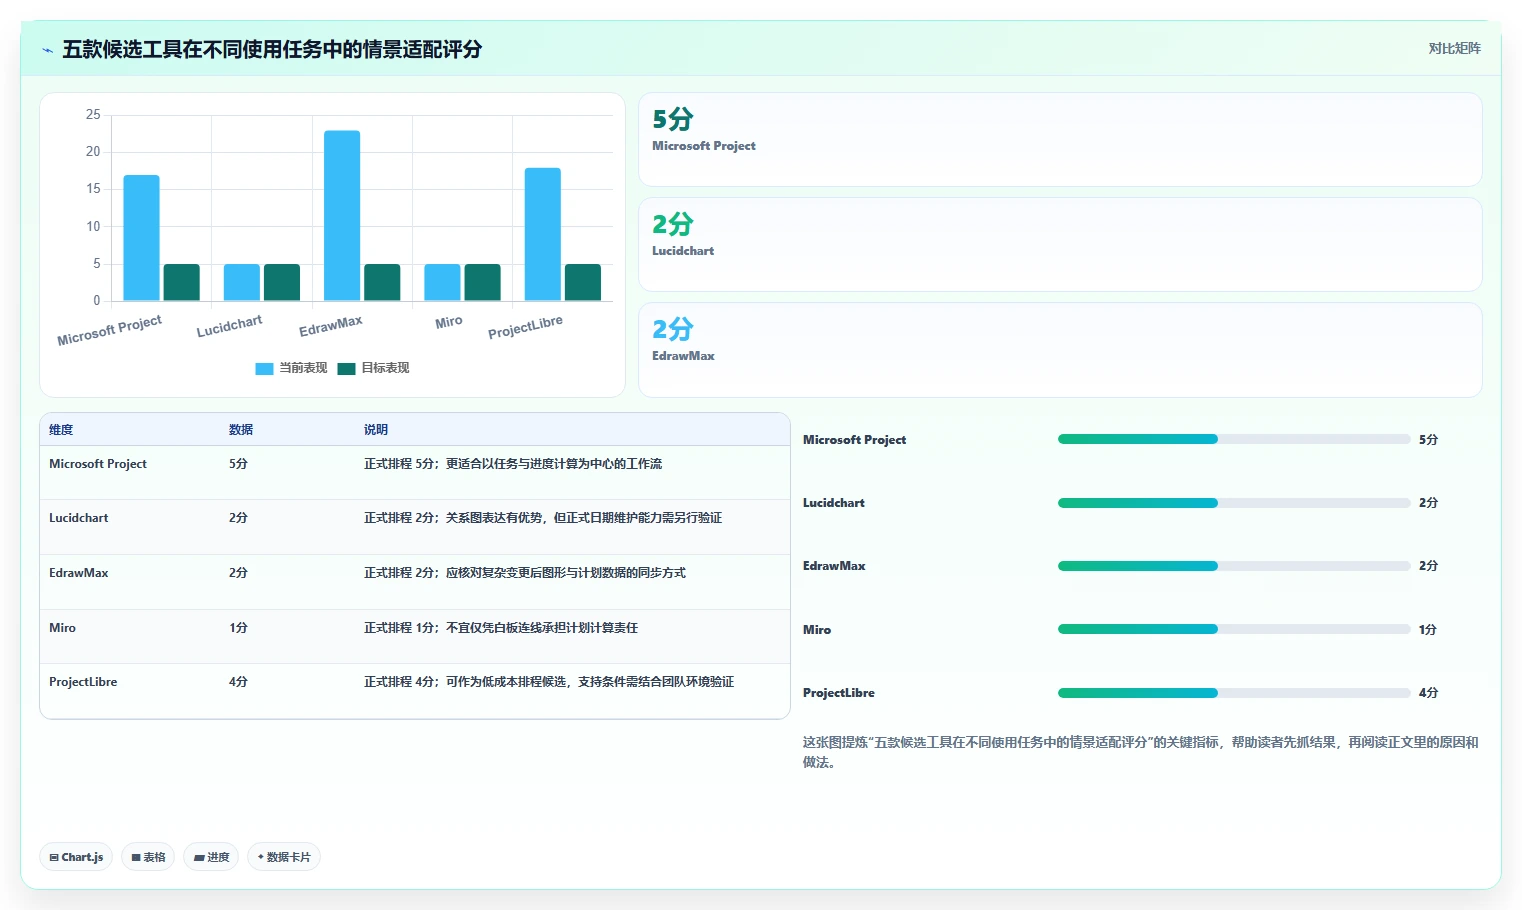Click the Lucidchart dark green target bar
Viewport: 1522px width, 910px height.
coord(282,282)
